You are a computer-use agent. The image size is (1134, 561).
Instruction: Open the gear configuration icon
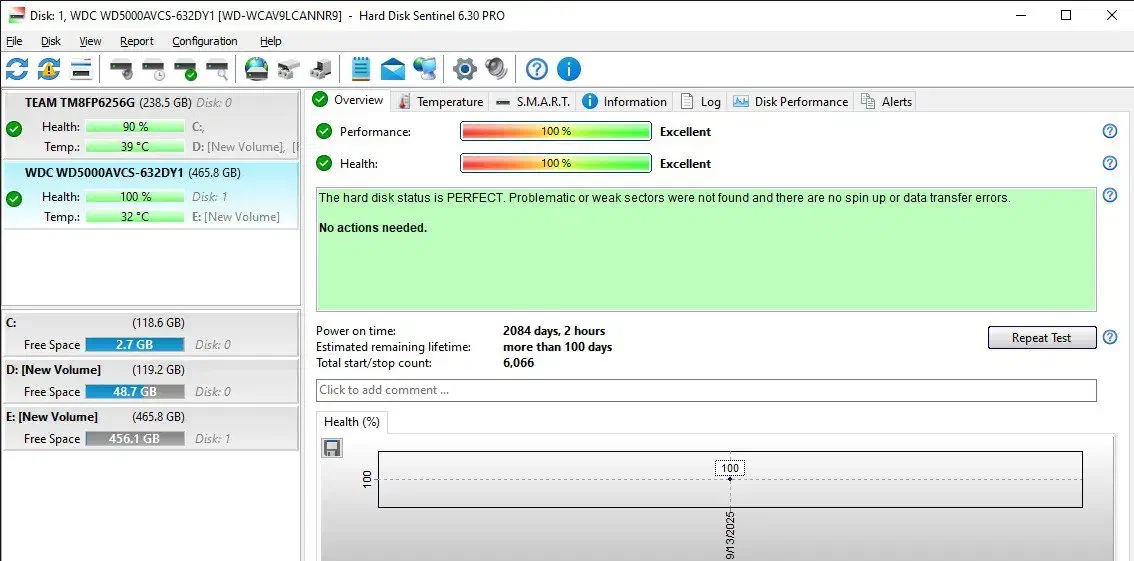pos(465,69)
